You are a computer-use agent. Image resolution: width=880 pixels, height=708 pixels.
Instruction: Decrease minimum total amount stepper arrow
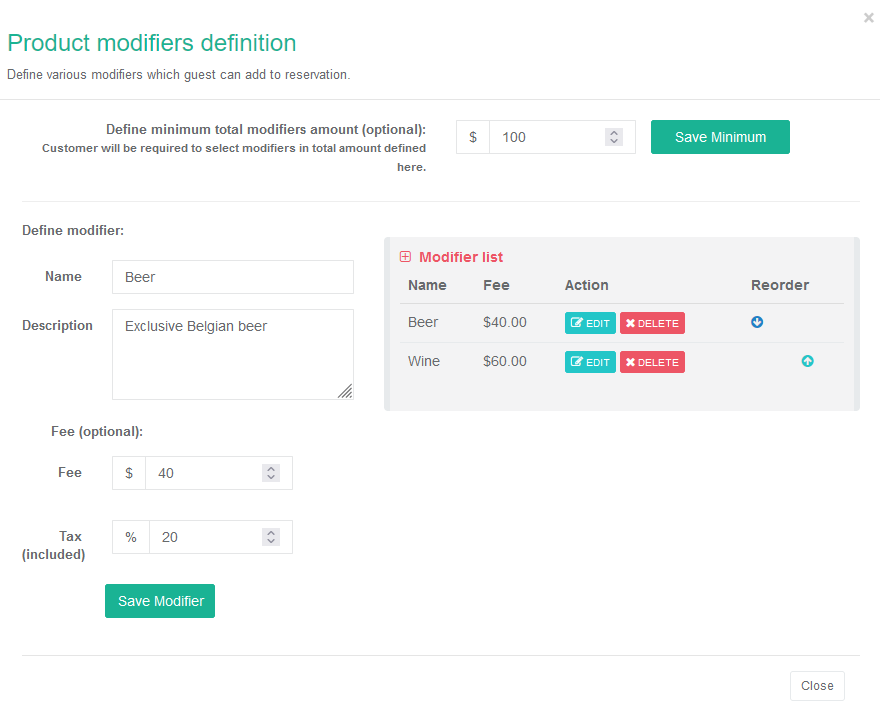click(614, 141)
